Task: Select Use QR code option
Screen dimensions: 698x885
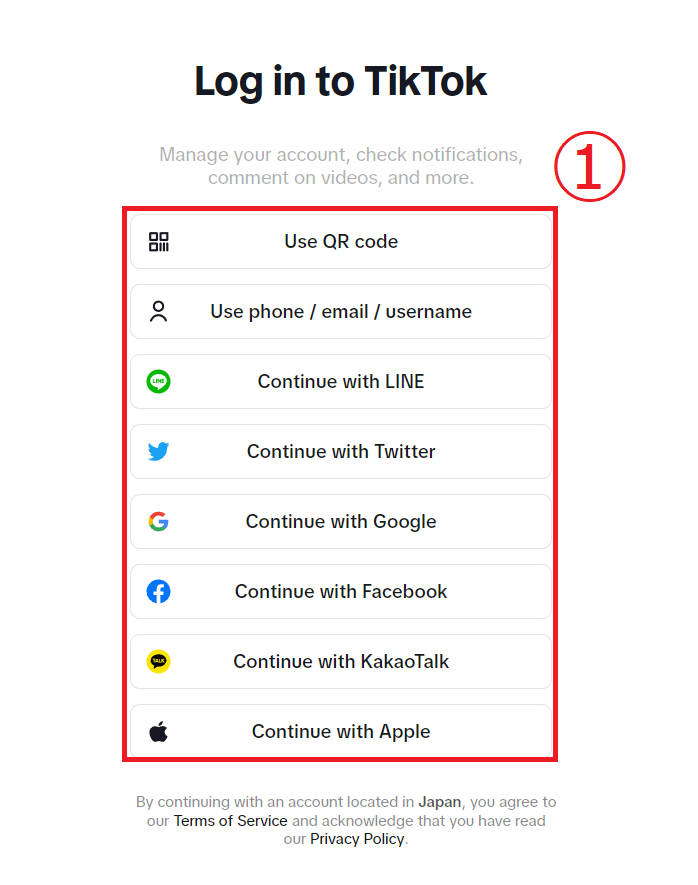Action: (x=341, y=242)
